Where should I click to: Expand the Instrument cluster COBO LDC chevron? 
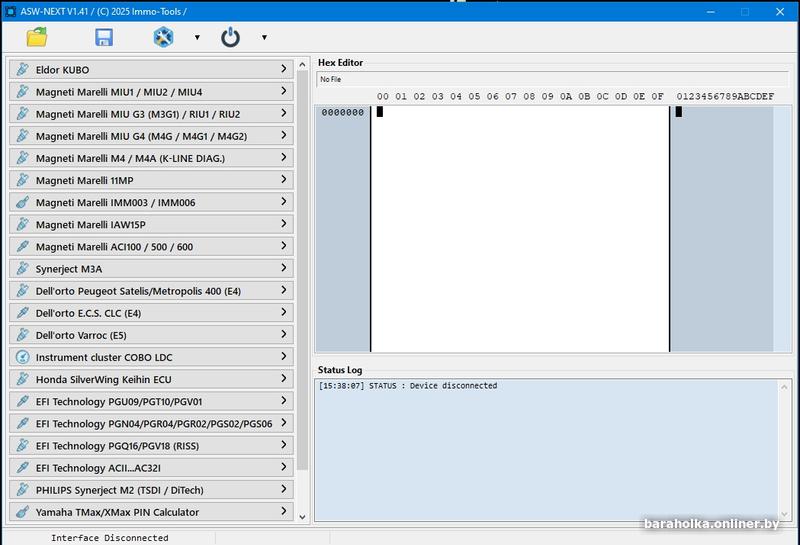point(284,356)
